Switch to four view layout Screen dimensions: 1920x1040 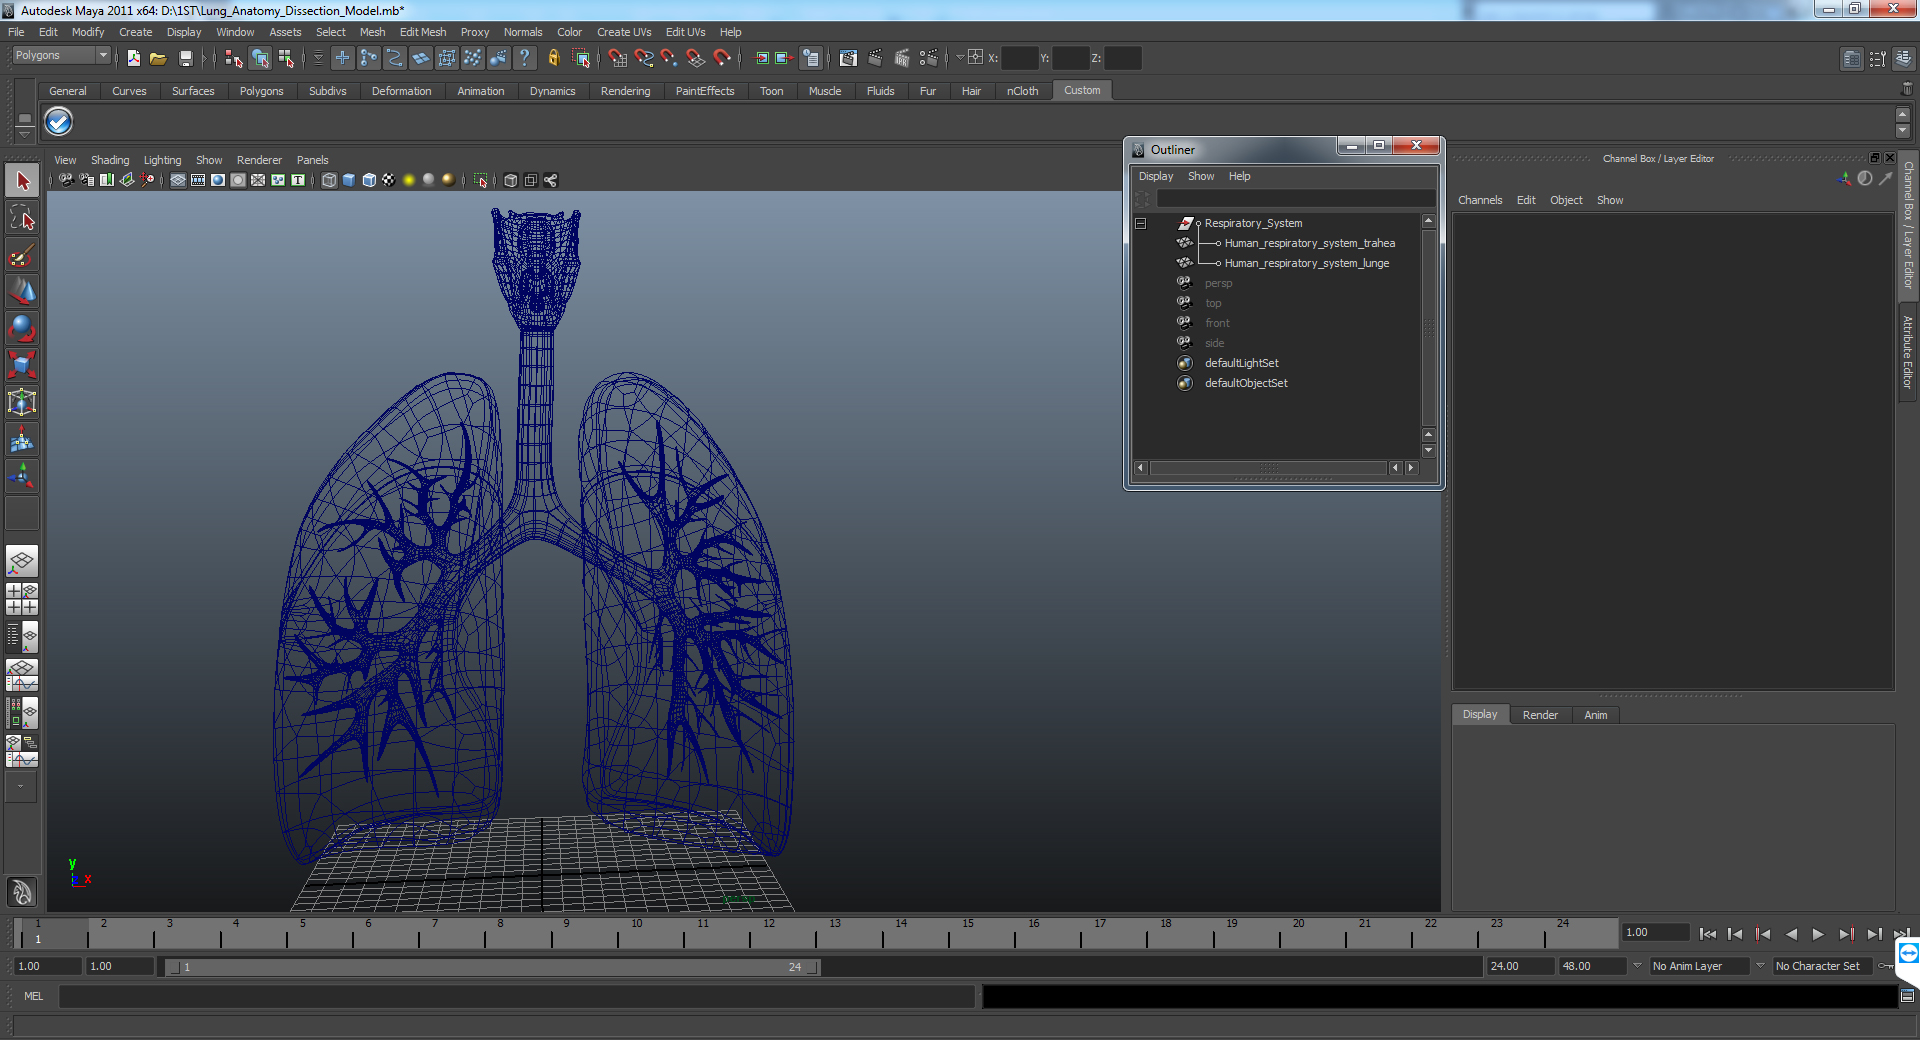pyautogui.click(x=22, y=598)
